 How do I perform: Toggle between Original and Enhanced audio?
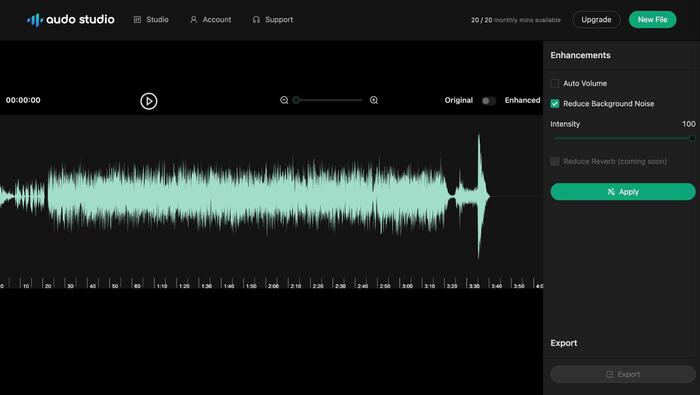(x=489, y=101)
